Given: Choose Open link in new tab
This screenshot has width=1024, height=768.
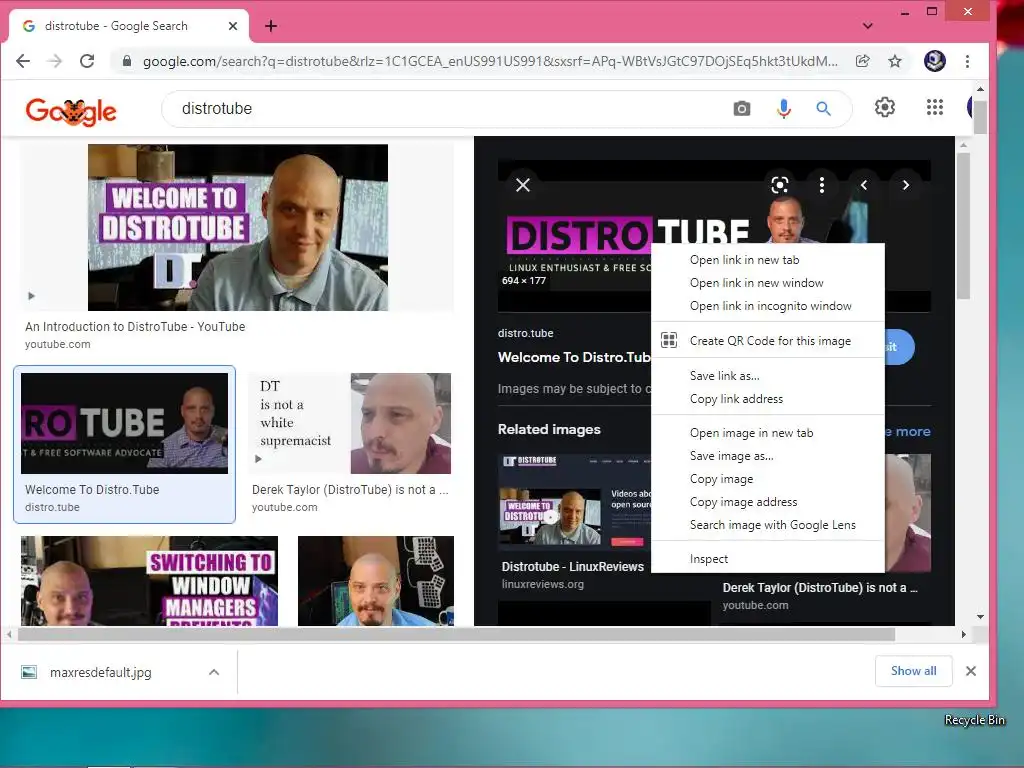Looking at the screenshot, I should pos(767,260).
